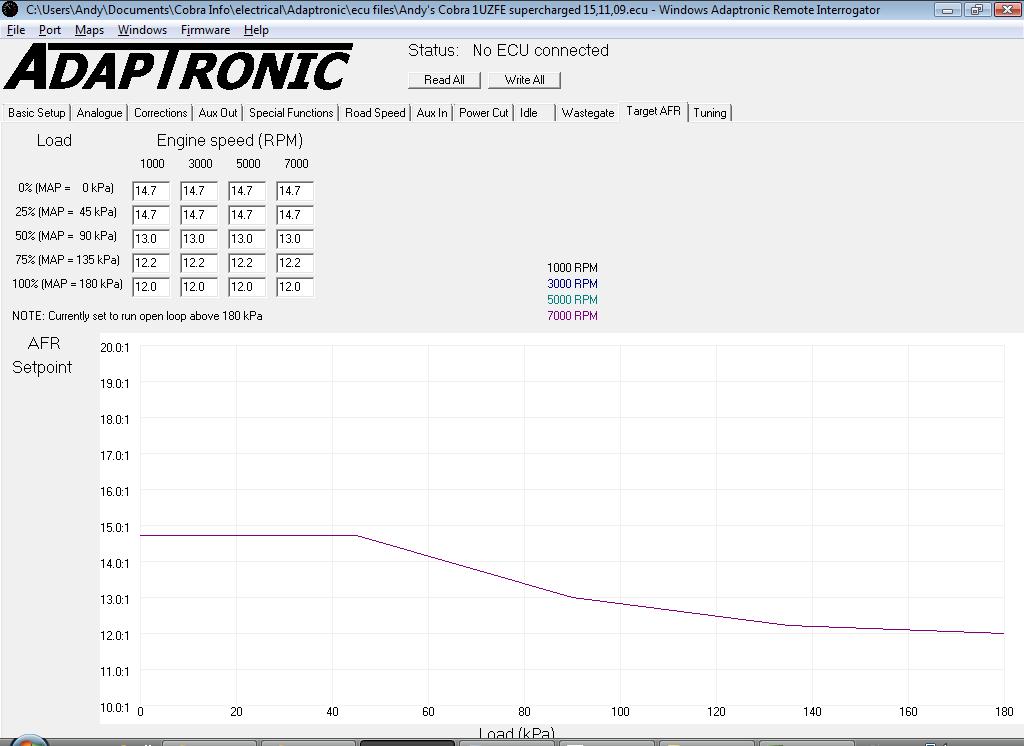The image size is (1024, 746).
Task: Click the 5000 RPM legend entry
Action: tap(572, 300)
